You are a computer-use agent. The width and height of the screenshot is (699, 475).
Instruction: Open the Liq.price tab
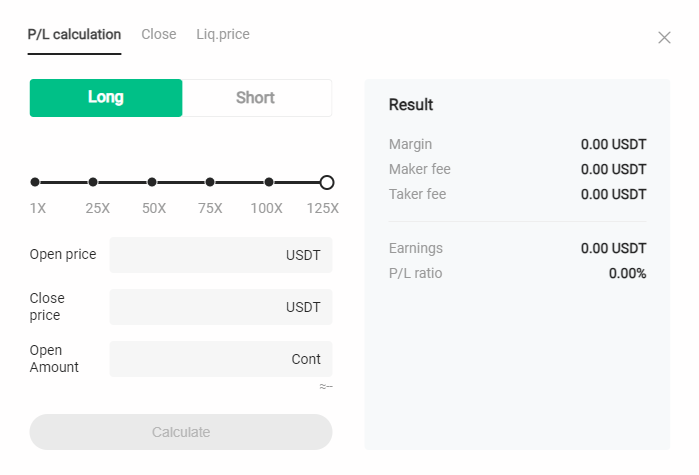pyautogui.click(x=223, y=34)
